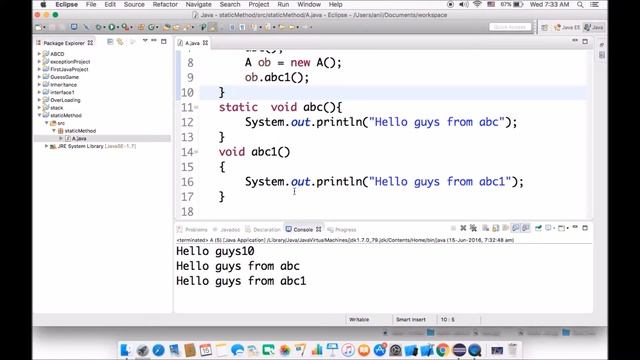Viewport: 640px width, 360px height.
Task: Toggle Word Wrap in the Console toolbar
Action: pyautogui.click(x=505, y=228)
